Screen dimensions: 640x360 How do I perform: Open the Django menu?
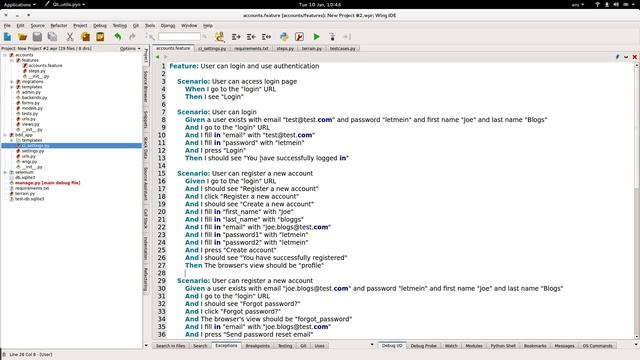point(168,25)
